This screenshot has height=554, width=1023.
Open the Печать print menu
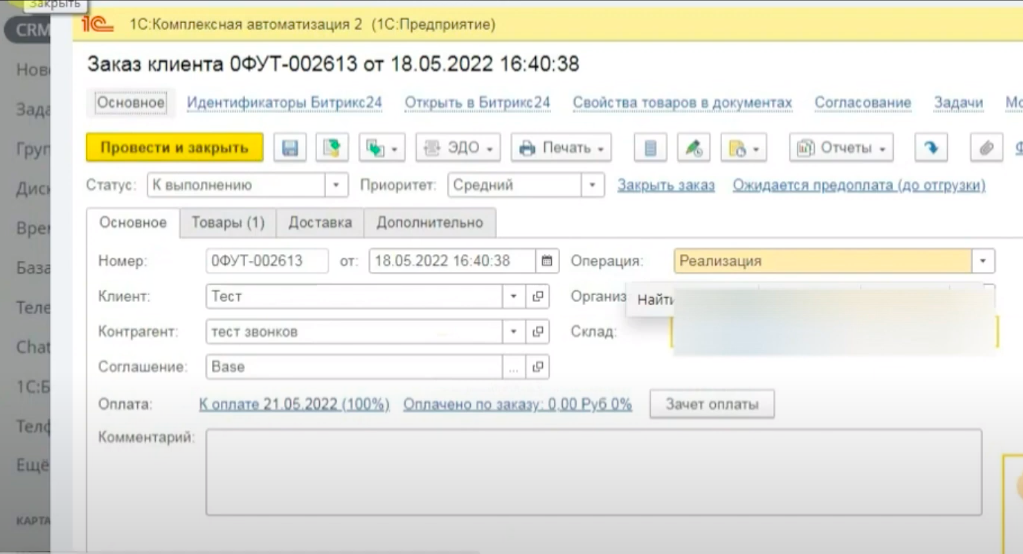(561, 148)
